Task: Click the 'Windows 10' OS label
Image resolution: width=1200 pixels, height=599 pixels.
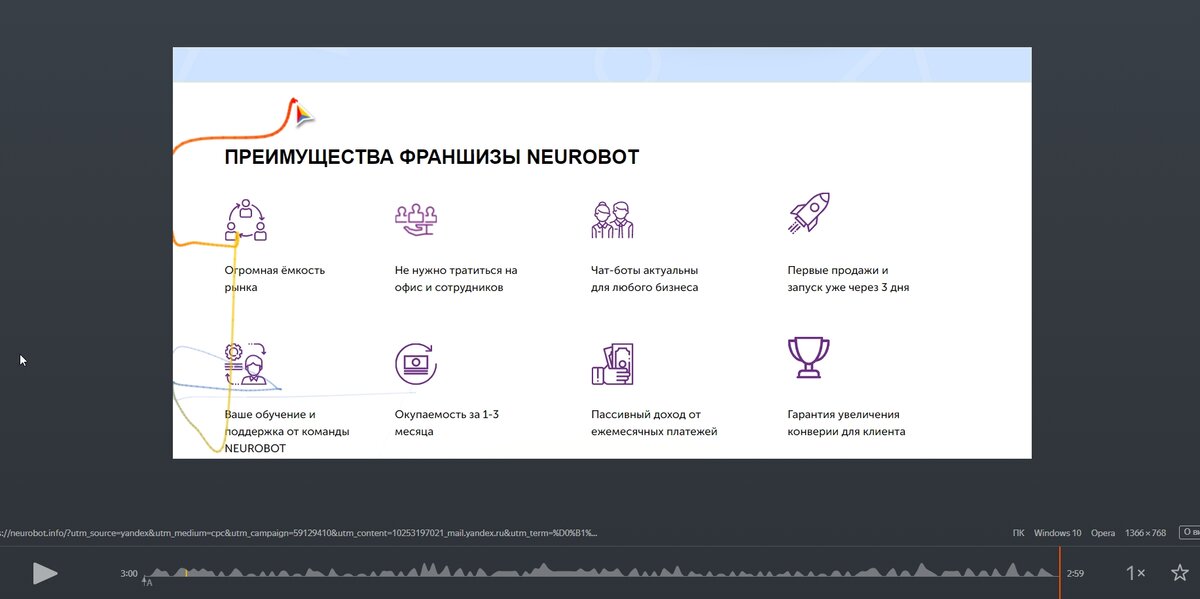Action: click(1057, 533)
